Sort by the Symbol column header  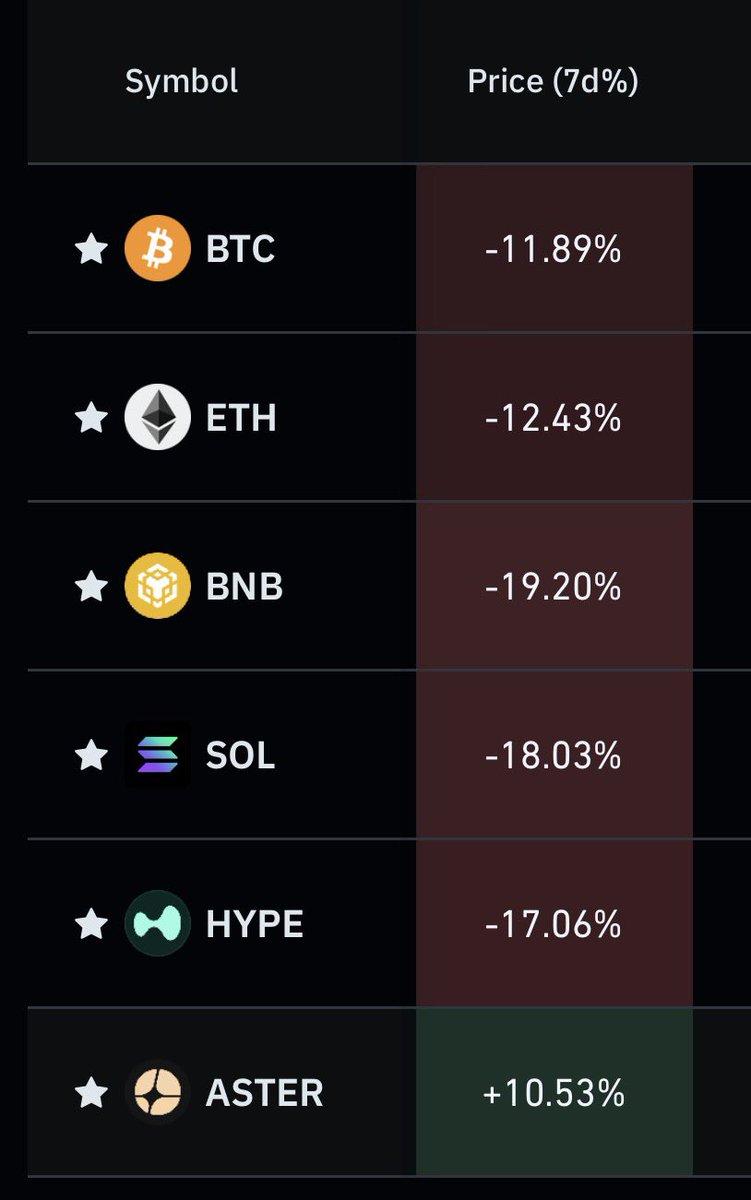(181, 81)
